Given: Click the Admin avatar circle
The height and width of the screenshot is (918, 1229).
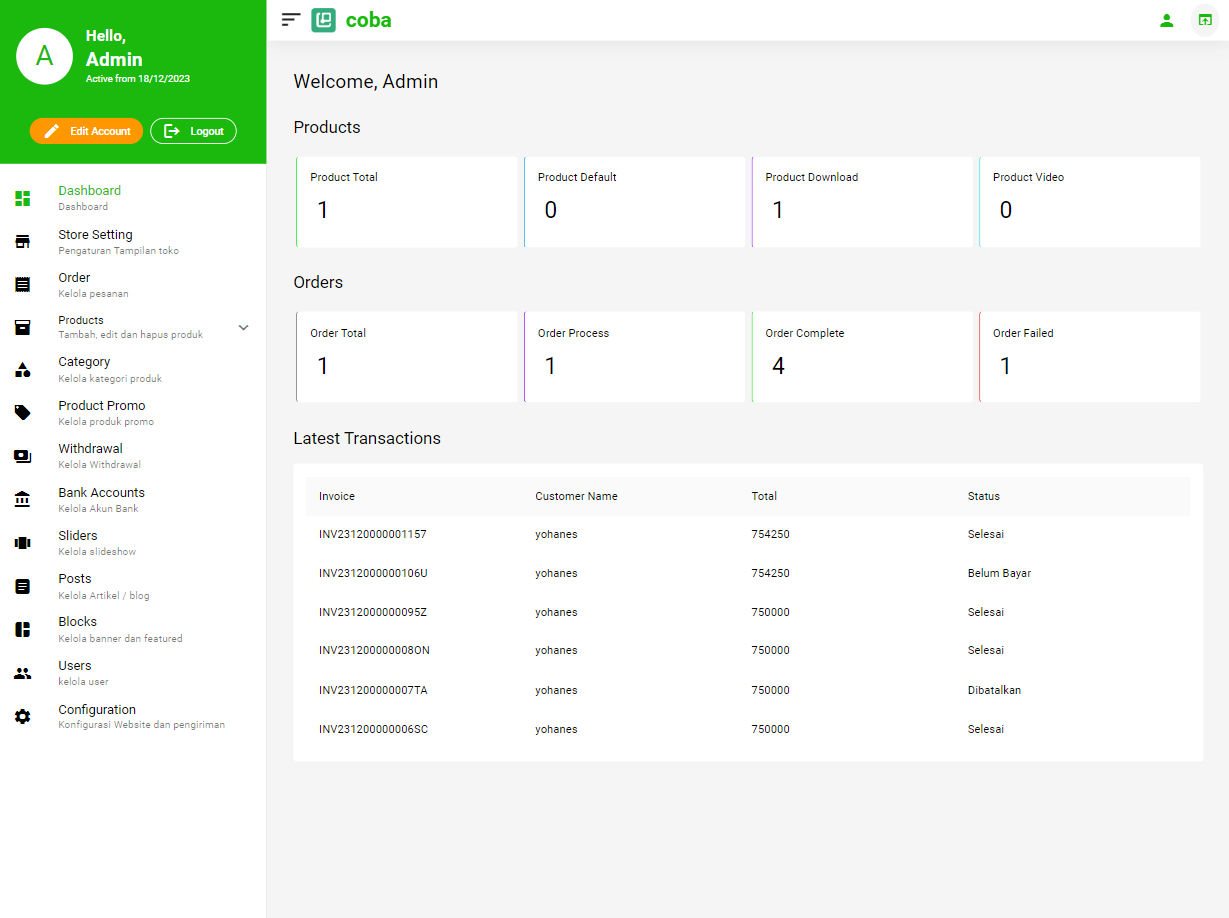Looking at the screenshot, I should pyautogui.click(x=44, y=56).
